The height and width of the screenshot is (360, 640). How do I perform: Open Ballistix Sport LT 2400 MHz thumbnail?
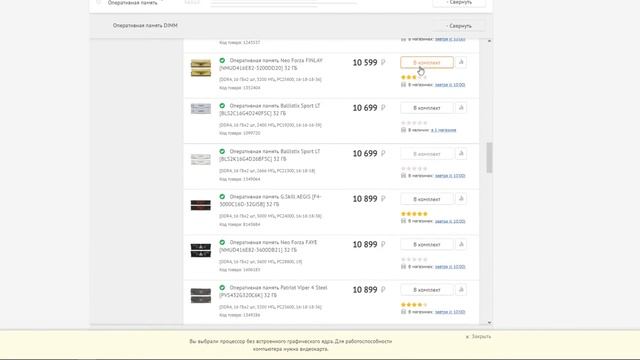[201, 109]
